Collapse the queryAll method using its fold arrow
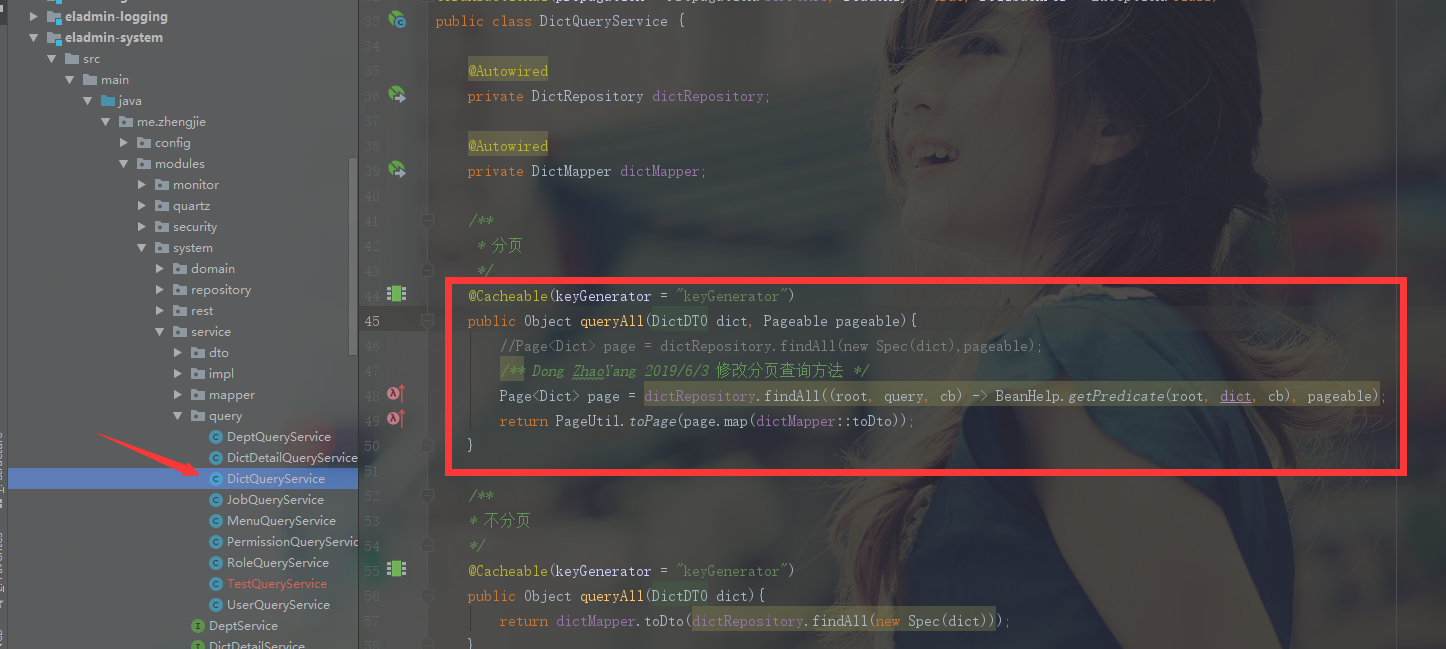This screenshot has width=1446, height=649. (427, 320)
